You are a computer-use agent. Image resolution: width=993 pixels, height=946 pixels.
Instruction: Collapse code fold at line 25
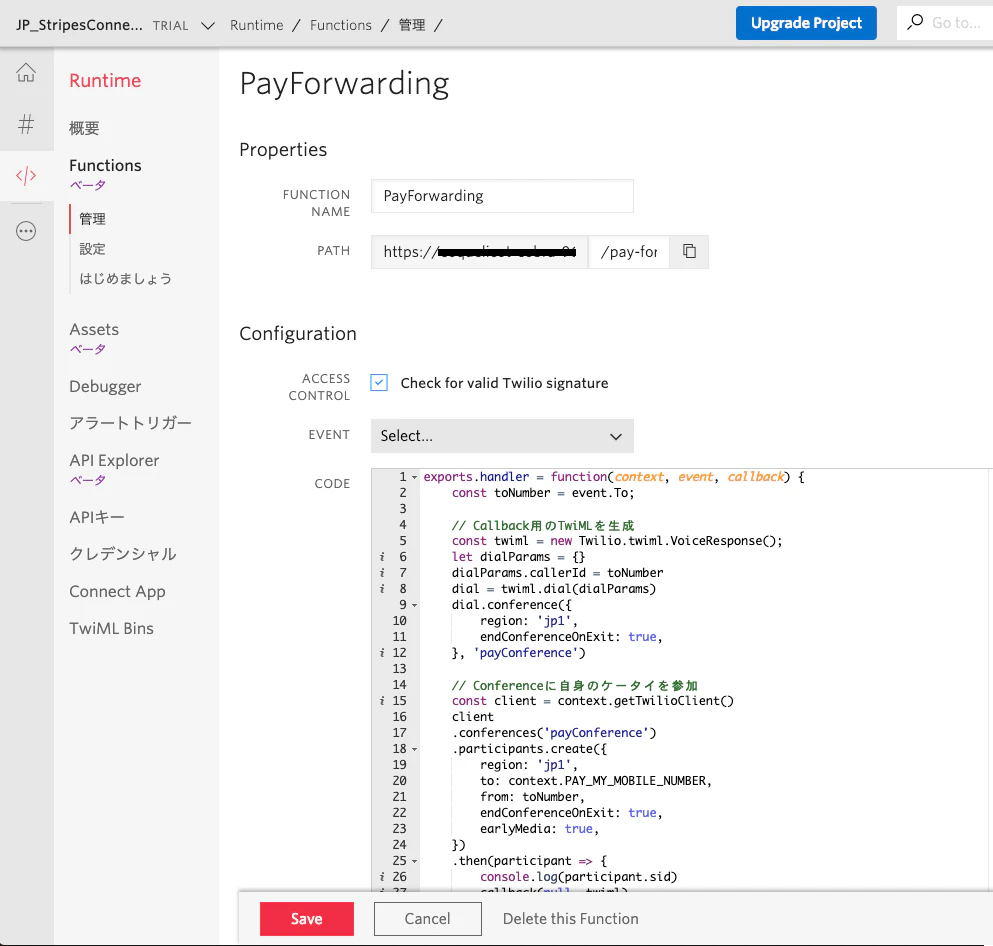(x=415, y=861)
